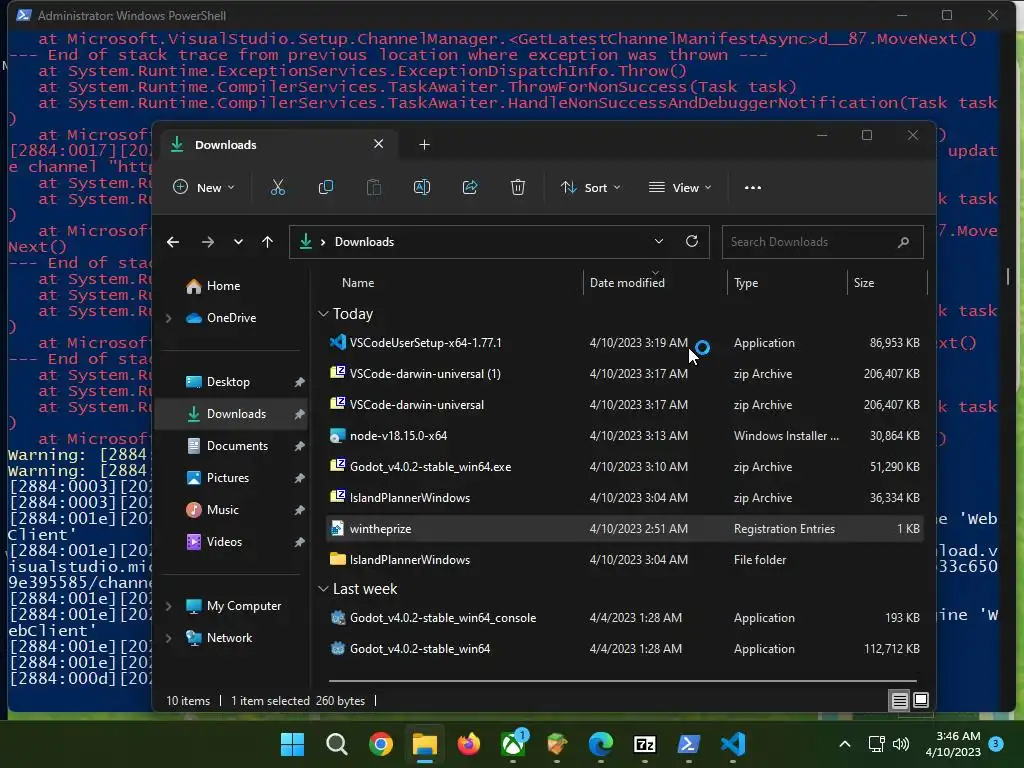Open Desktop in navigation pane
Image resolution: width=1024 pixels, height=768 pixels.
click(228, 382)
